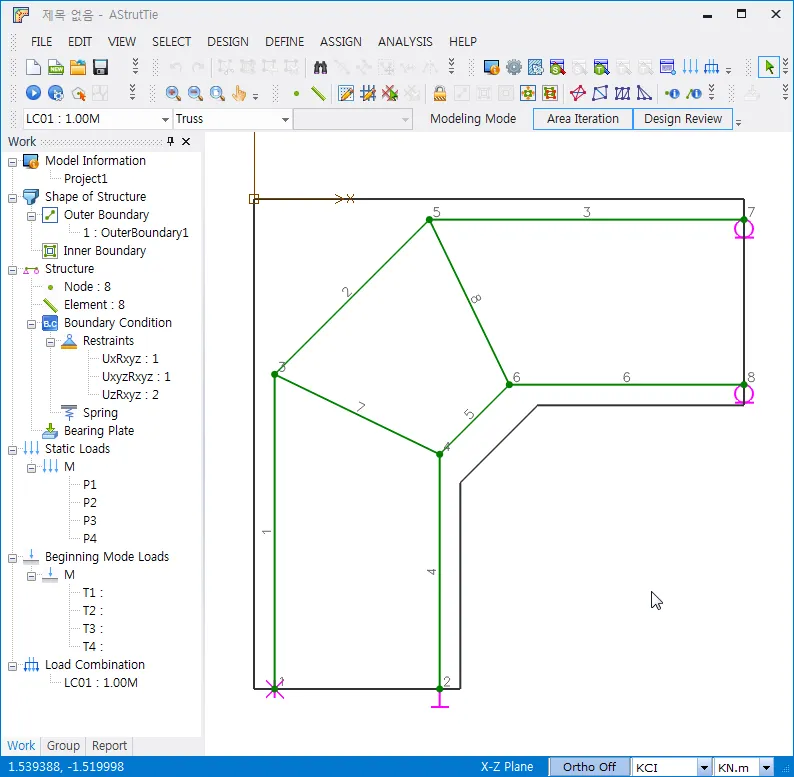The image size is (794, 777).
Task: Open the HELP menu
Action: coord(463,42)
